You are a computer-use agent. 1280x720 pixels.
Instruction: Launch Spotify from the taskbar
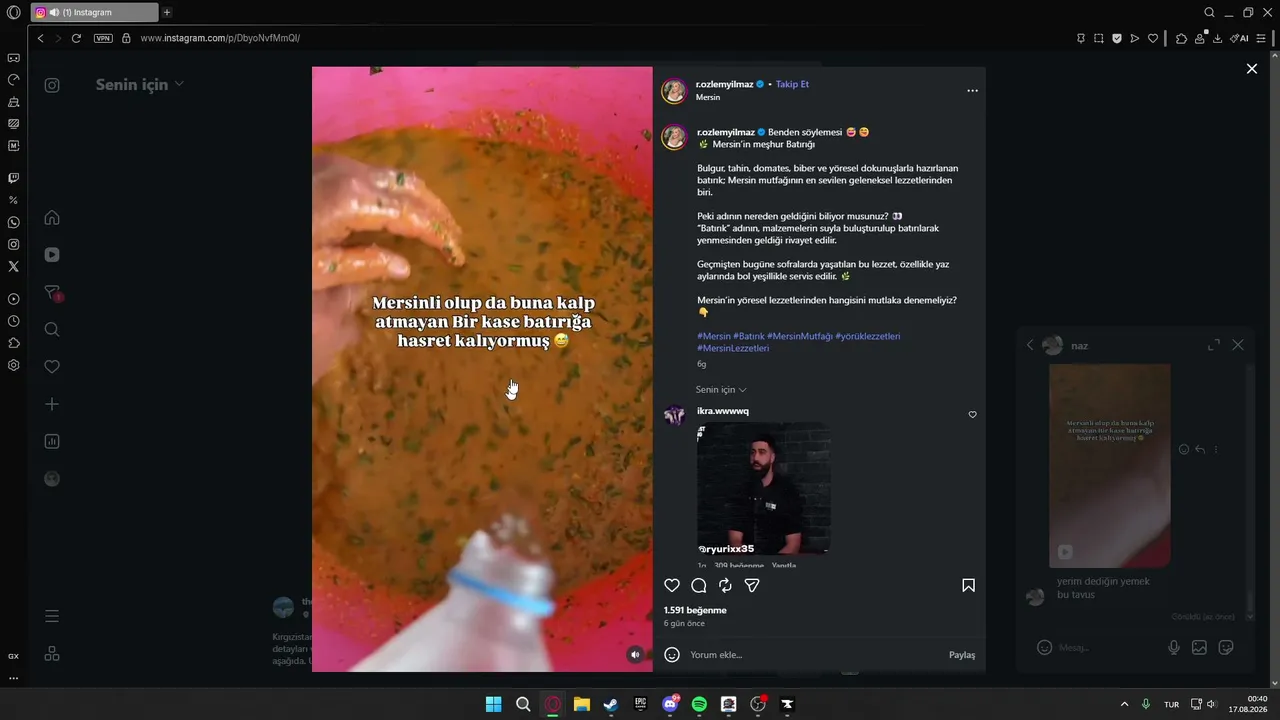[x=699, y=704]
